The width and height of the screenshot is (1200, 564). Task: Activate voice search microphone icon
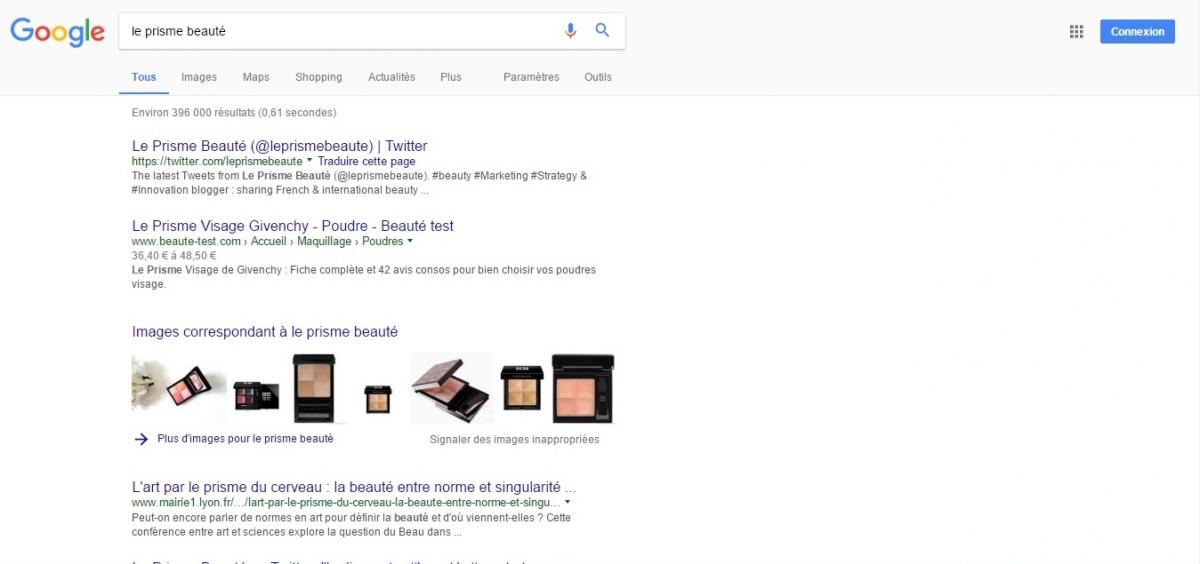[x=570, y=31]
